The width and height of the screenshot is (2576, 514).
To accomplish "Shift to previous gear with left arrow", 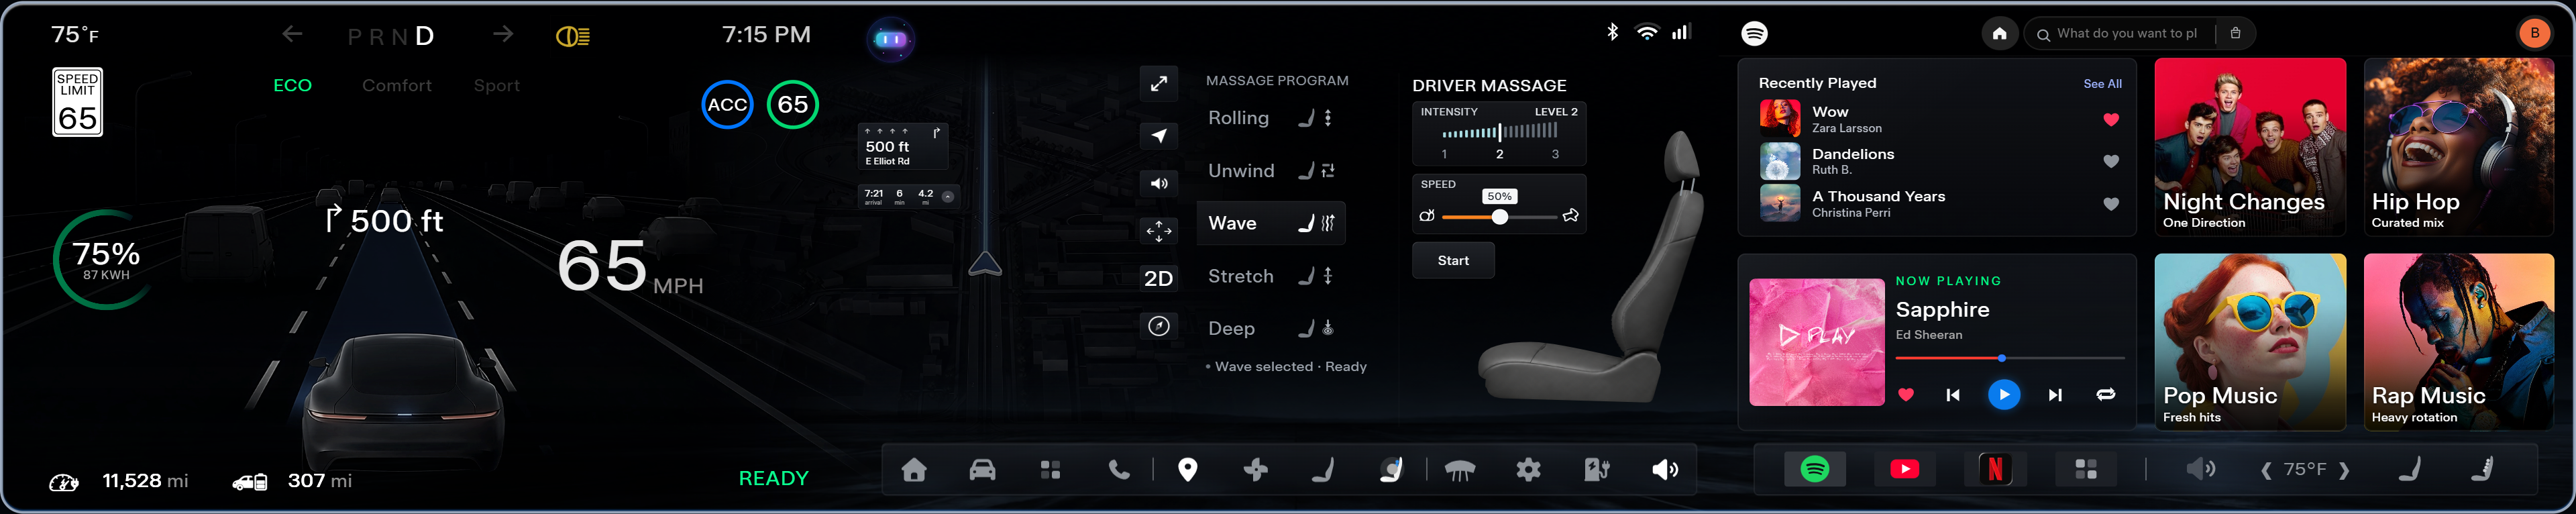I will 292,35.
